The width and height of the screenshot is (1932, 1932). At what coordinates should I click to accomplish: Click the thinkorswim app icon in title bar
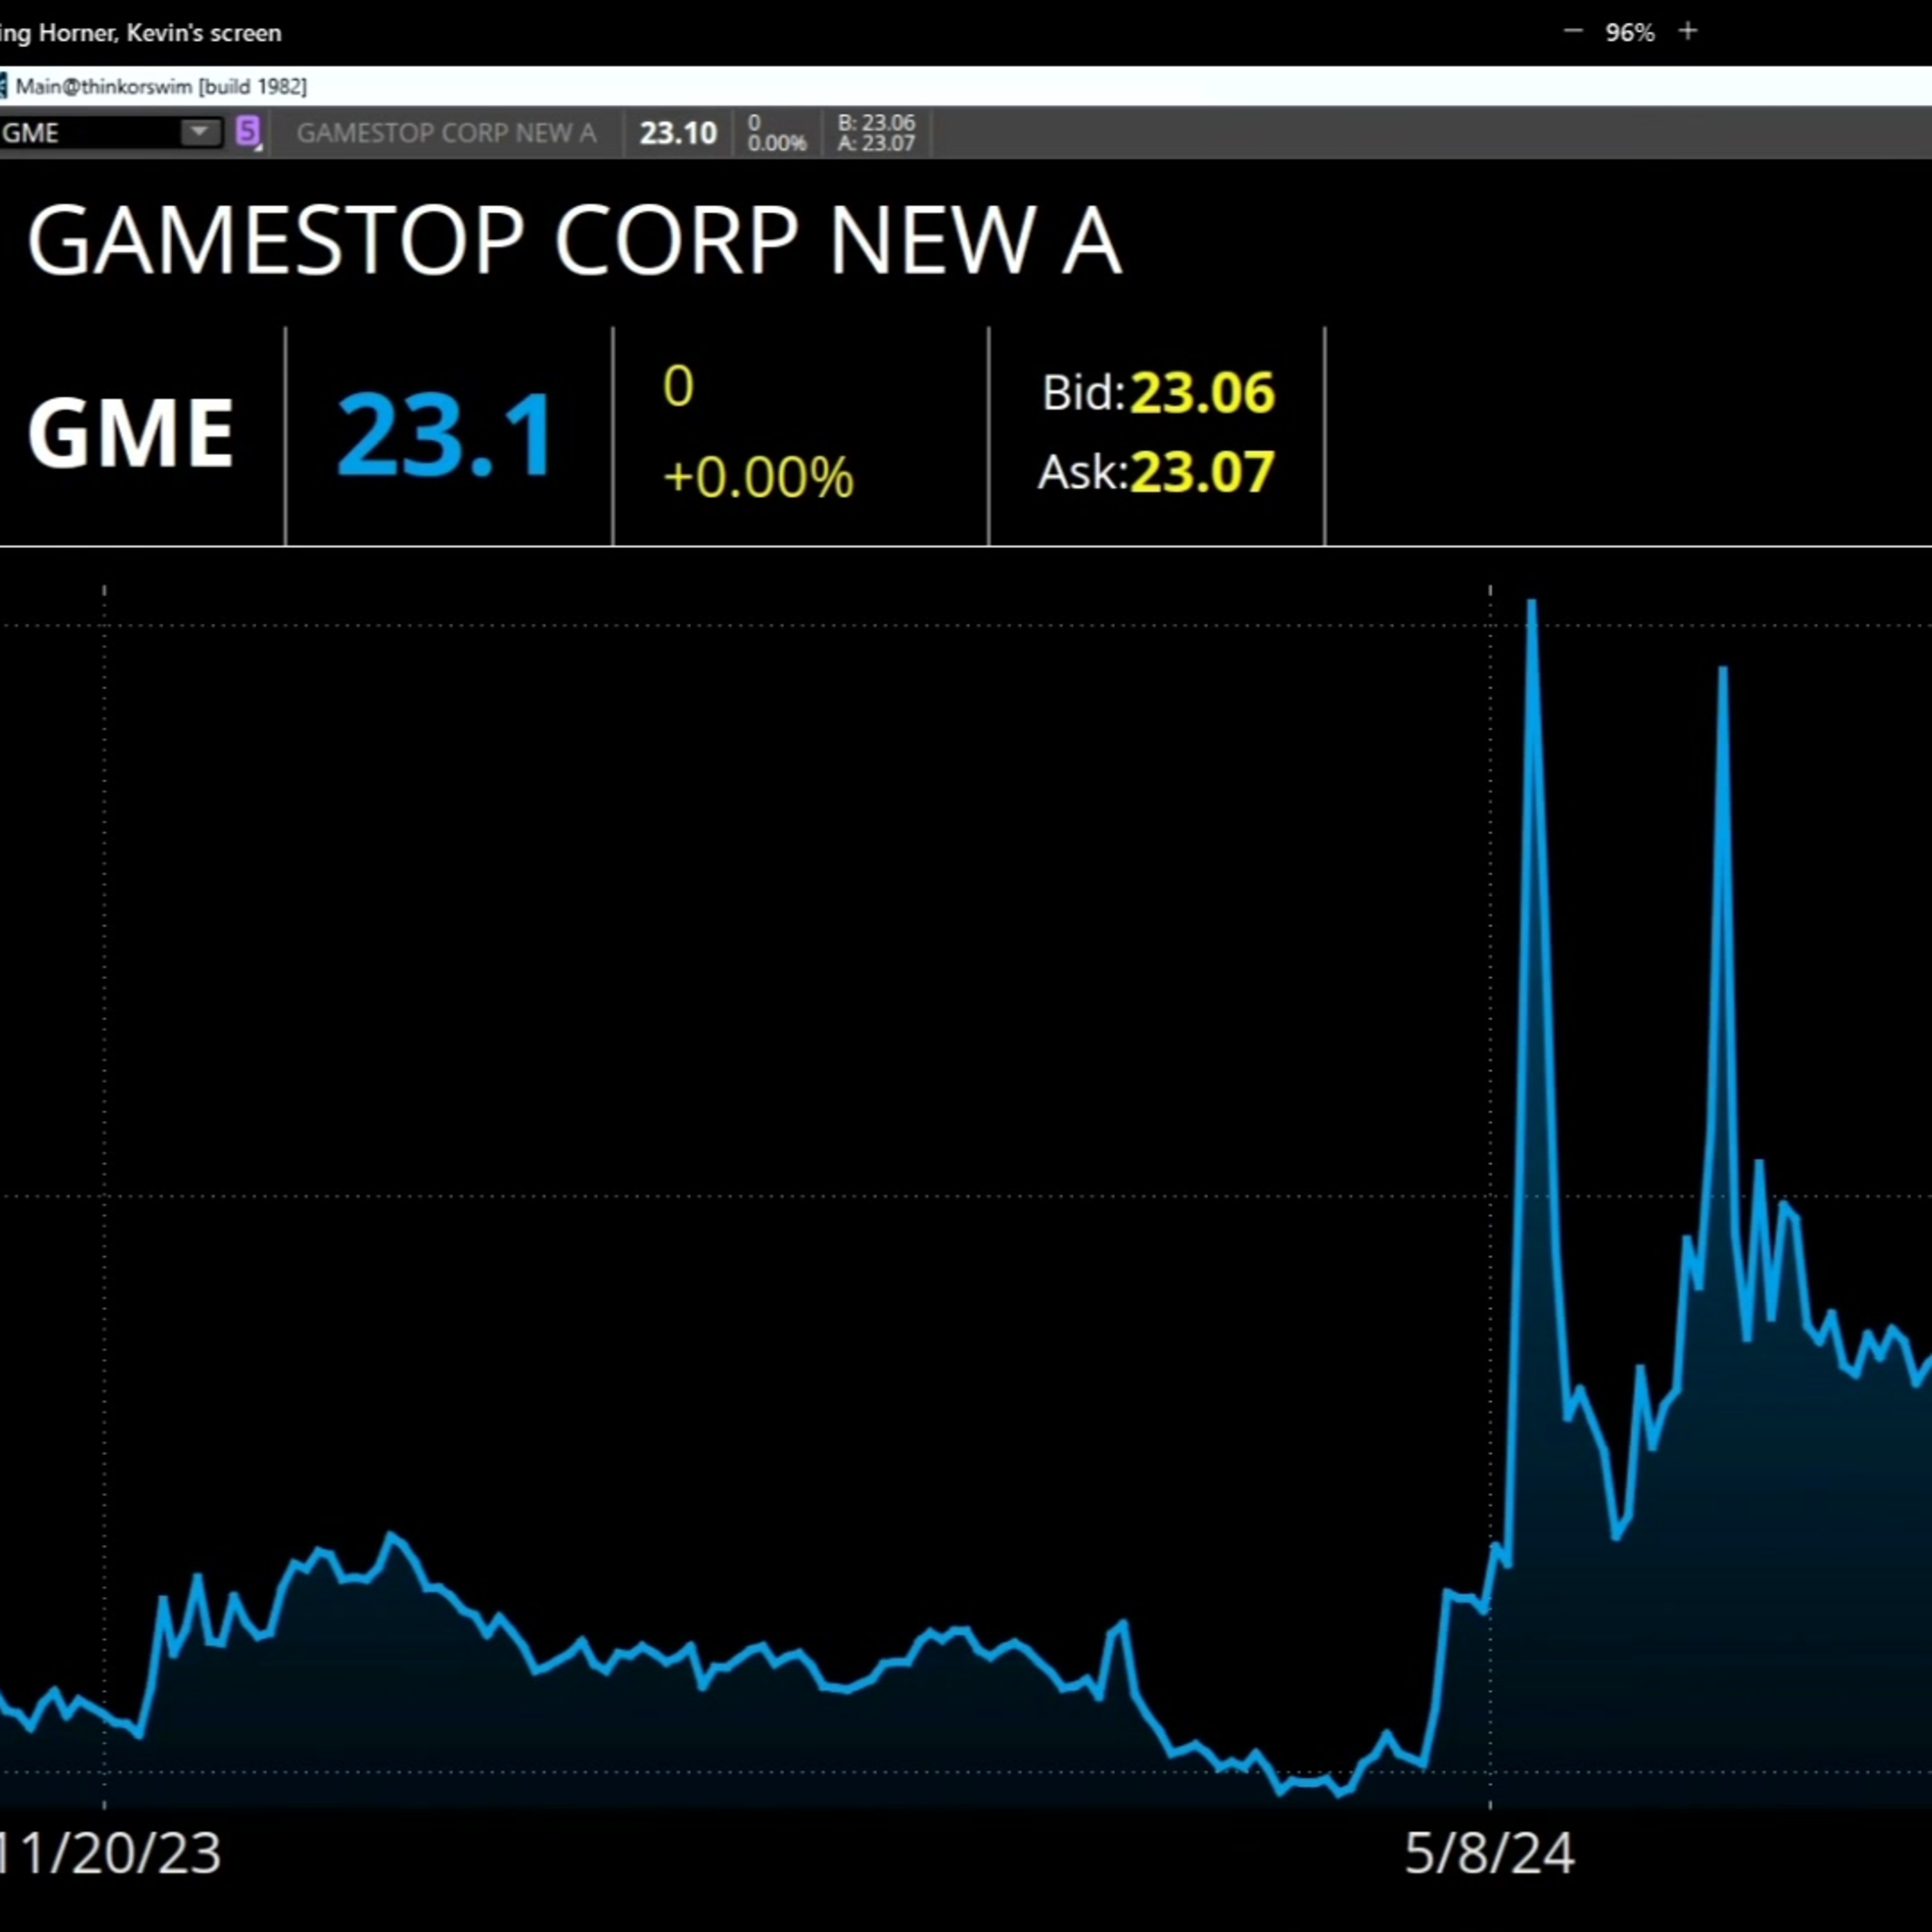[x=3, y=86]
